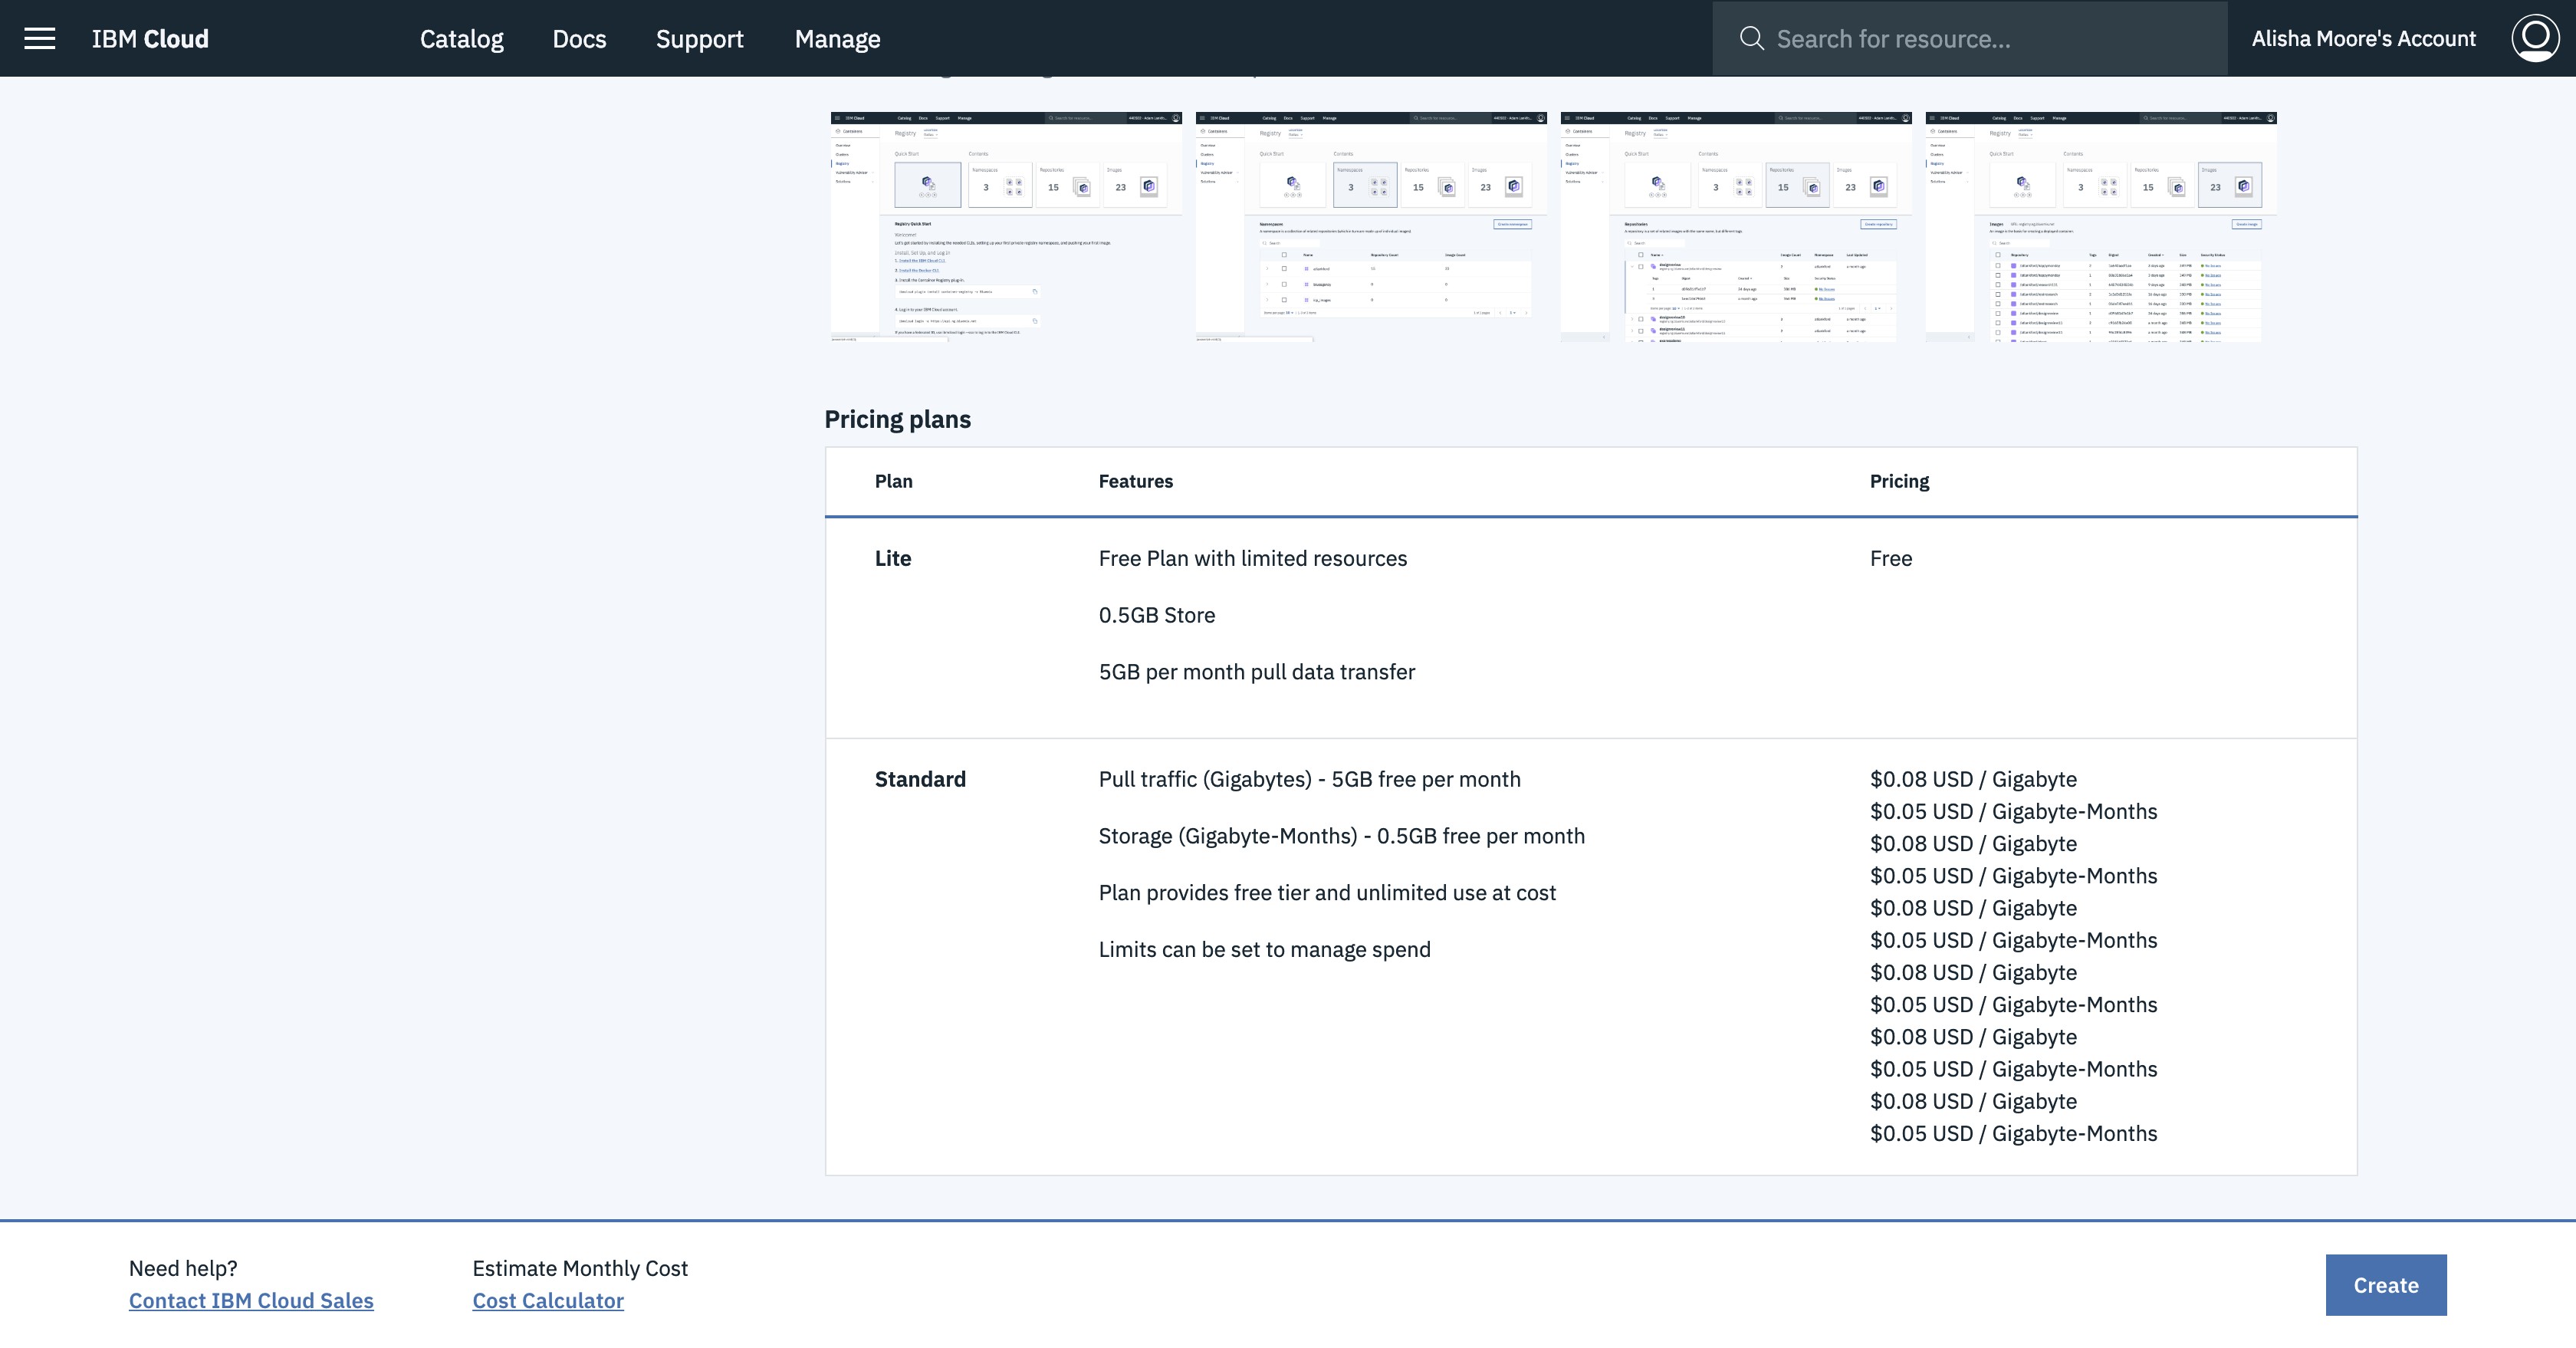The height and width of the screenshot is (1348, 2576).
Task: Click the '0.5GB Store' feature text
Action: point(1156,615)
